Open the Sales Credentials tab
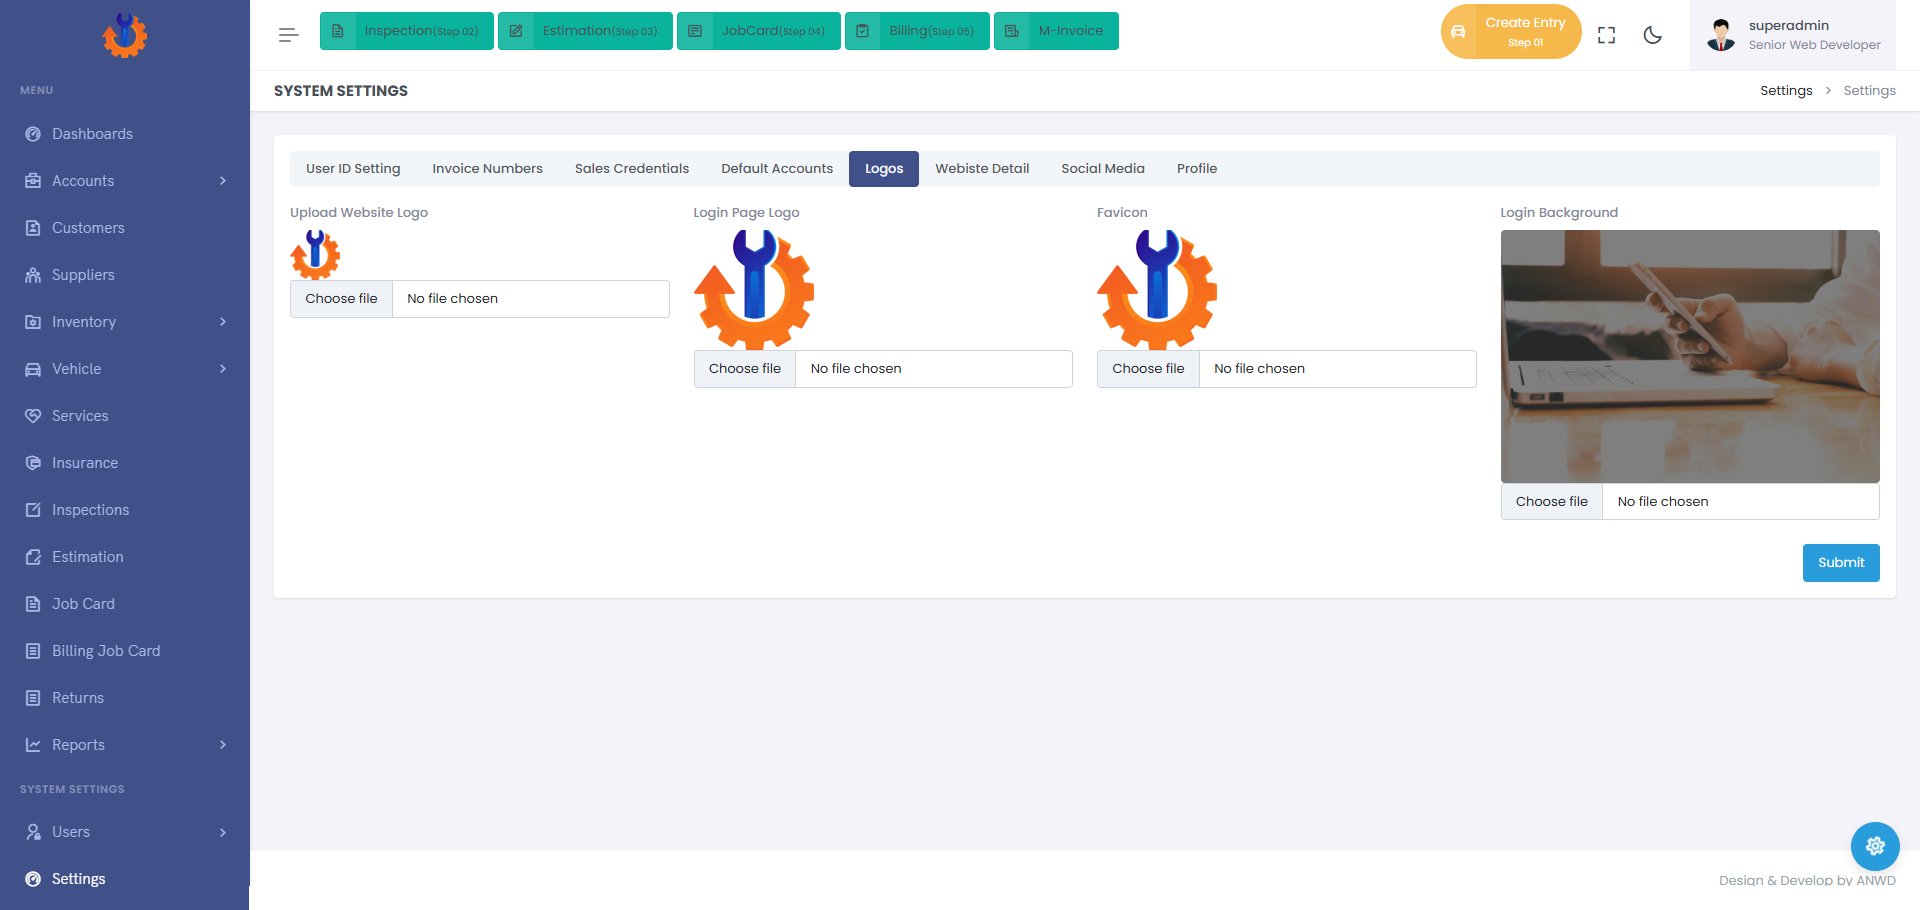The height and width of the screenshot is (910, 1920). [632, 169]
